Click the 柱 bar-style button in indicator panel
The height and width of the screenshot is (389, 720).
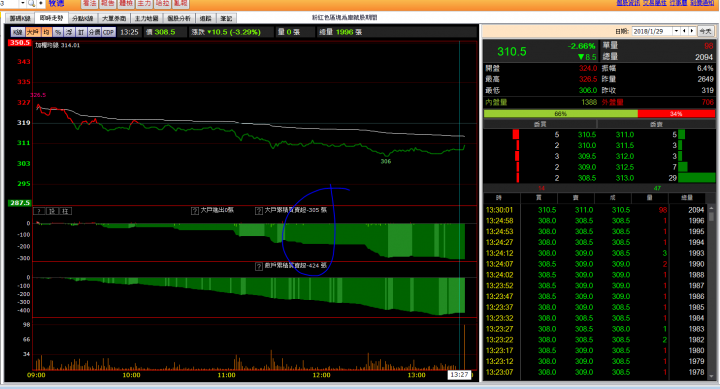tap(66, 211)
